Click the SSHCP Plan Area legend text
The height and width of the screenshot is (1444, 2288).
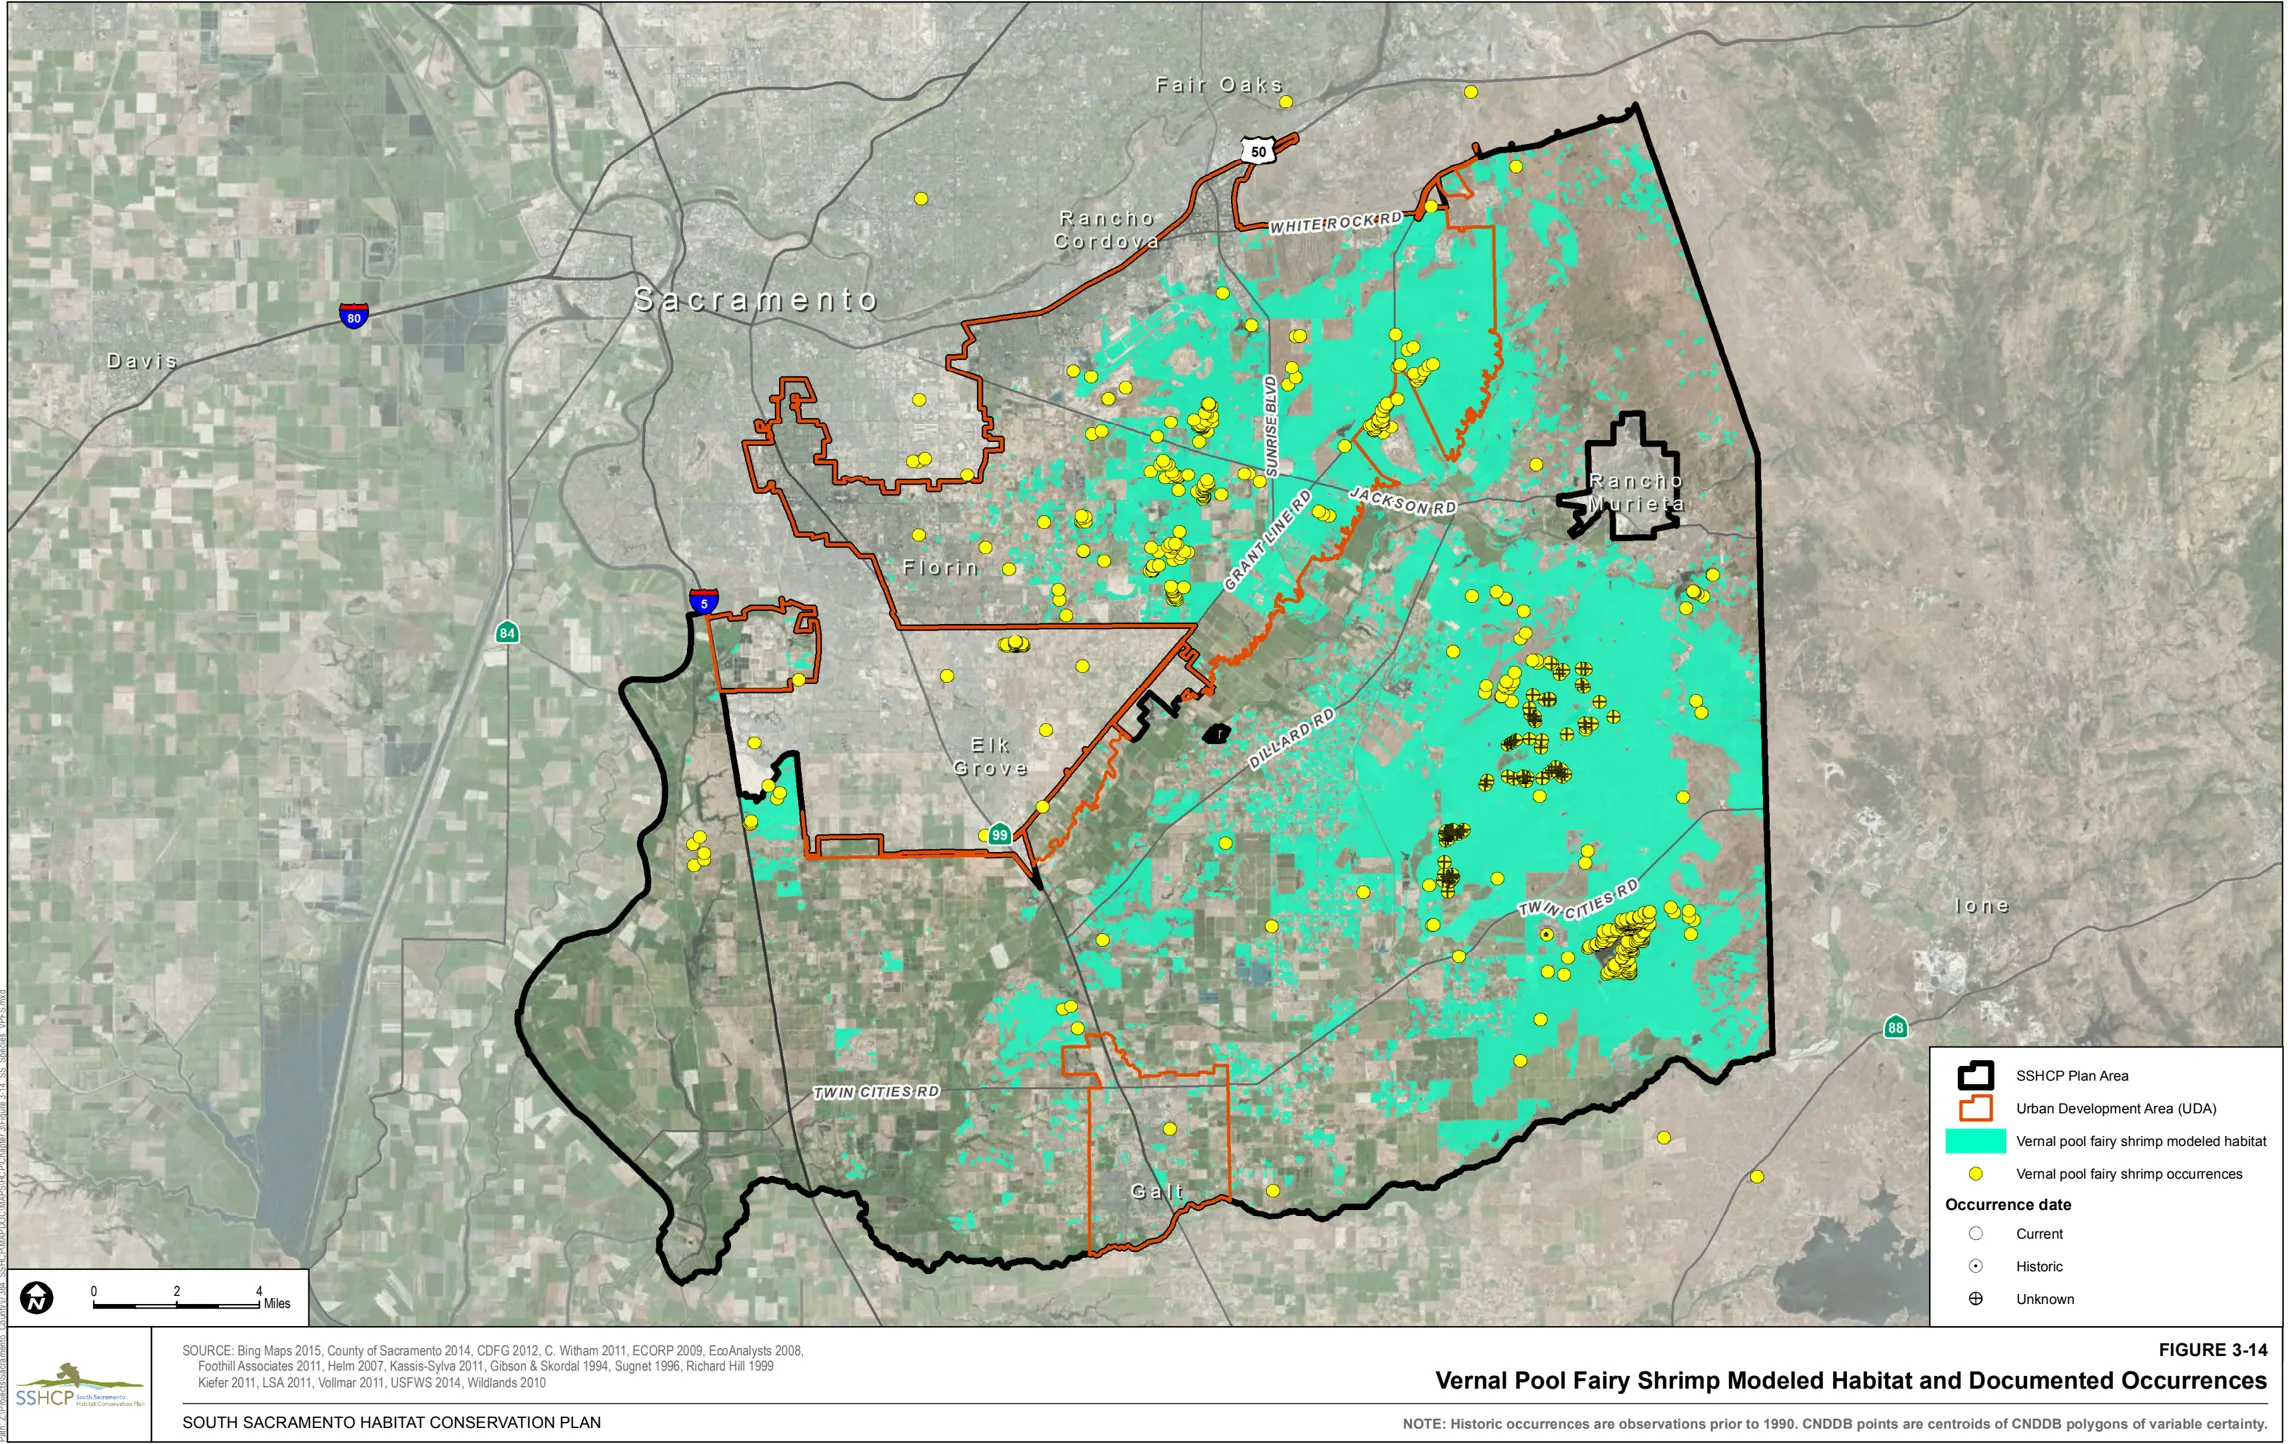pos(2072,1076)
